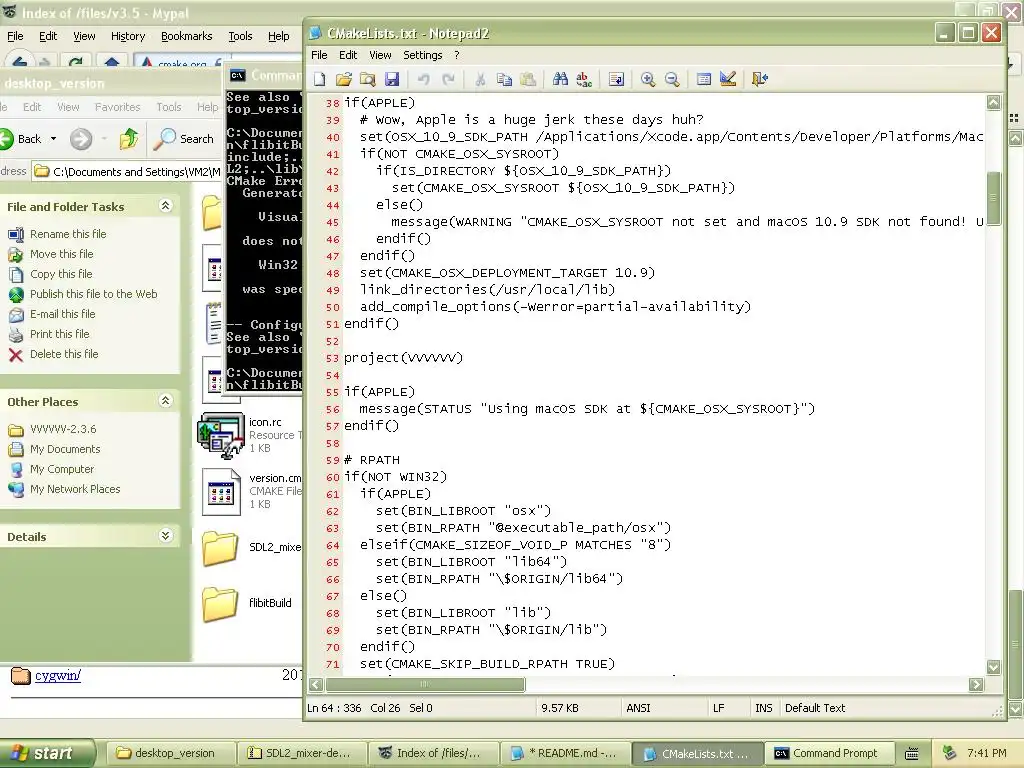Save the CMakeLists.txt file

tap(392, 80)
